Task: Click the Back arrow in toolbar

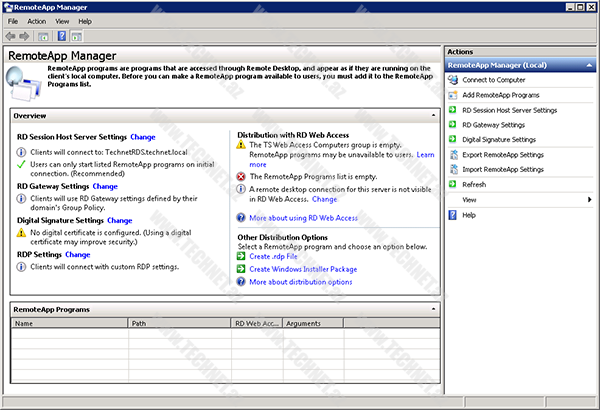Action: tap(11, 35)
